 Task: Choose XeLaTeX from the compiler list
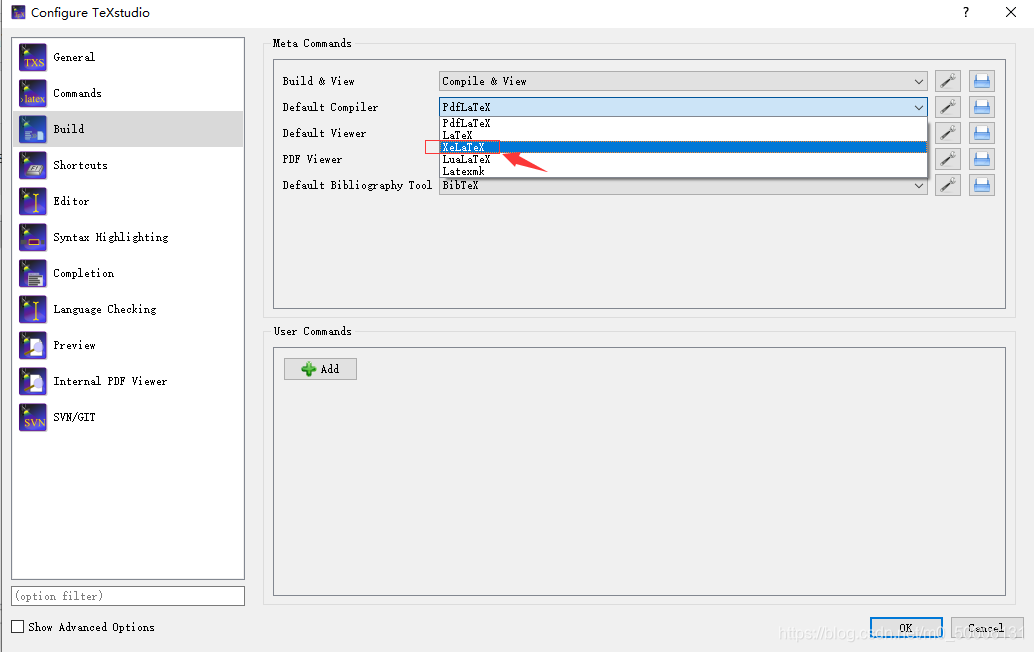683,147
